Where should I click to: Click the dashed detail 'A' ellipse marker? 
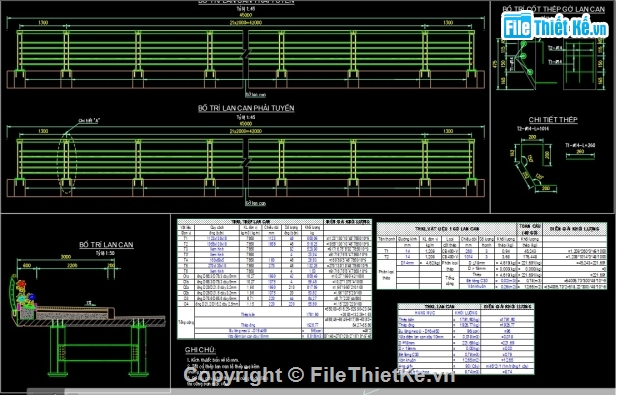click(x=66, y=164)
